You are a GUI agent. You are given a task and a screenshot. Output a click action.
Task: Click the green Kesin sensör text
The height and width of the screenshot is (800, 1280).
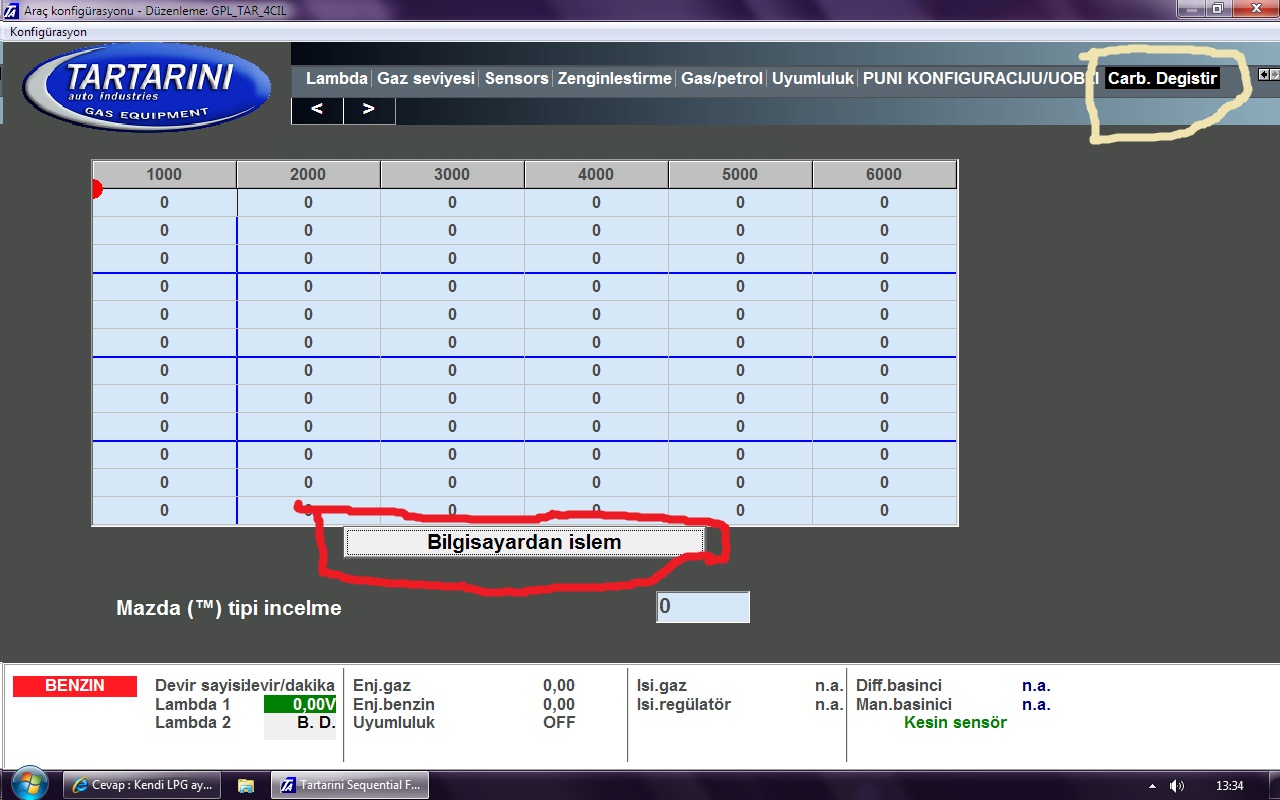pyautogui.click(x=955, y=722)
